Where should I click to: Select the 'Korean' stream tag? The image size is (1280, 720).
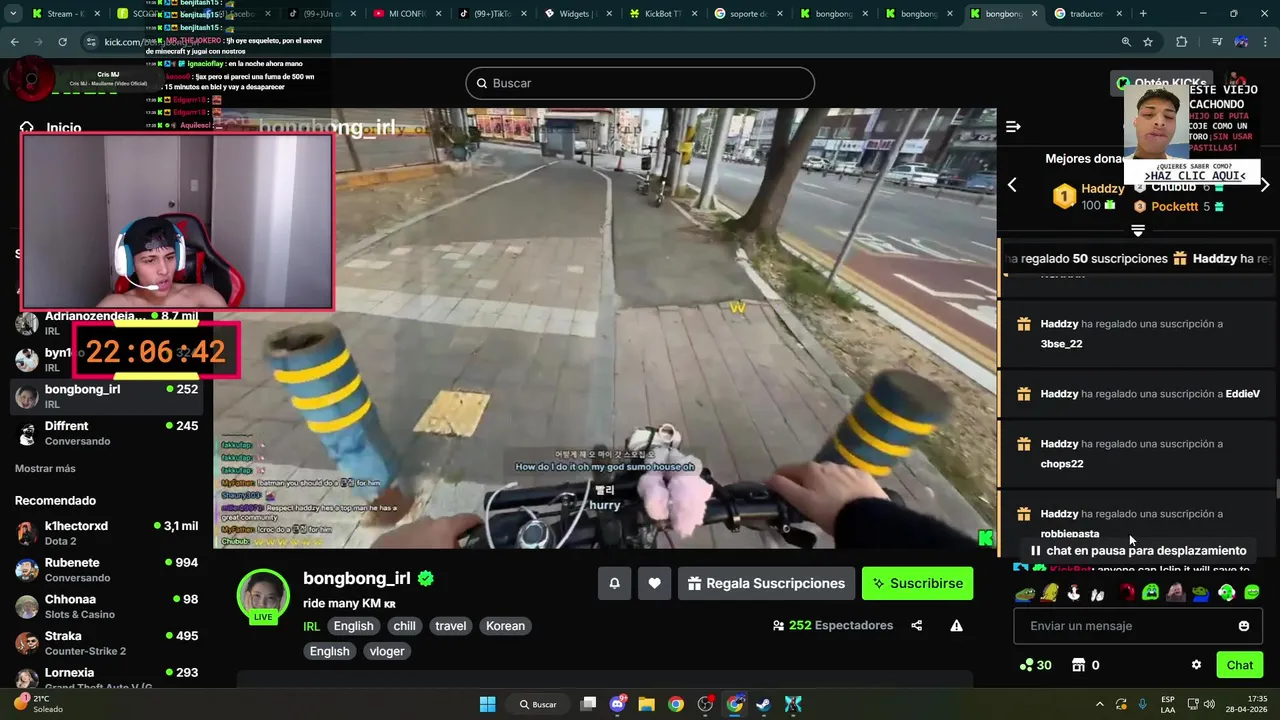tap(505, 626)
